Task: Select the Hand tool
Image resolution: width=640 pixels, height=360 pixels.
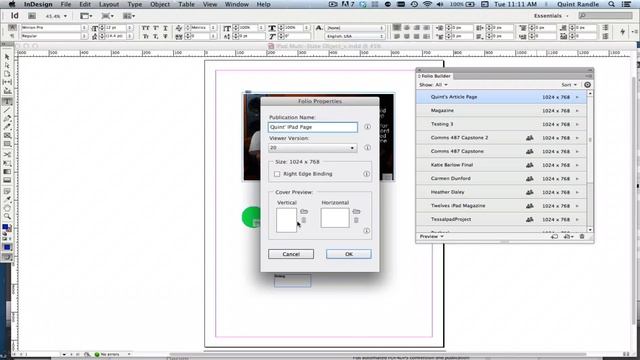Action: [7, 208]
